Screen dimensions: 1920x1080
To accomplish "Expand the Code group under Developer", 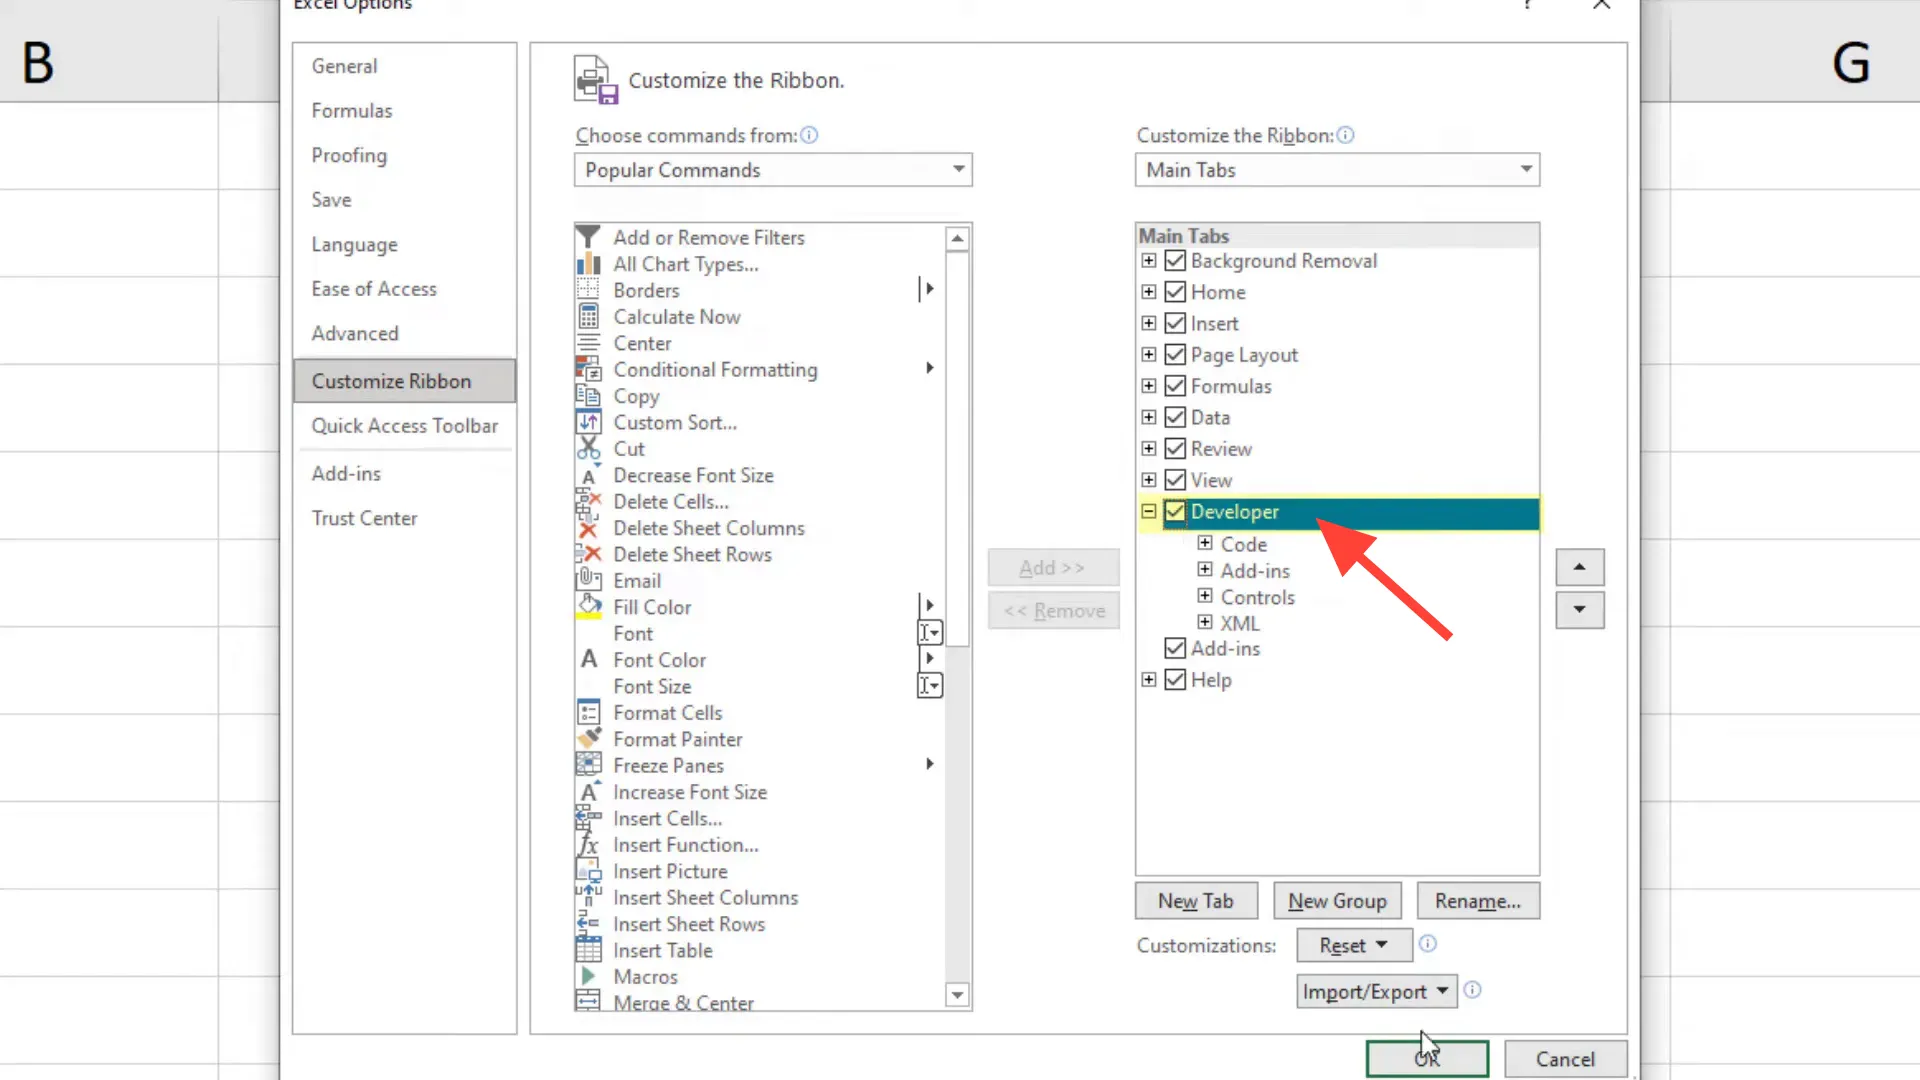I will pos(1204,543).
